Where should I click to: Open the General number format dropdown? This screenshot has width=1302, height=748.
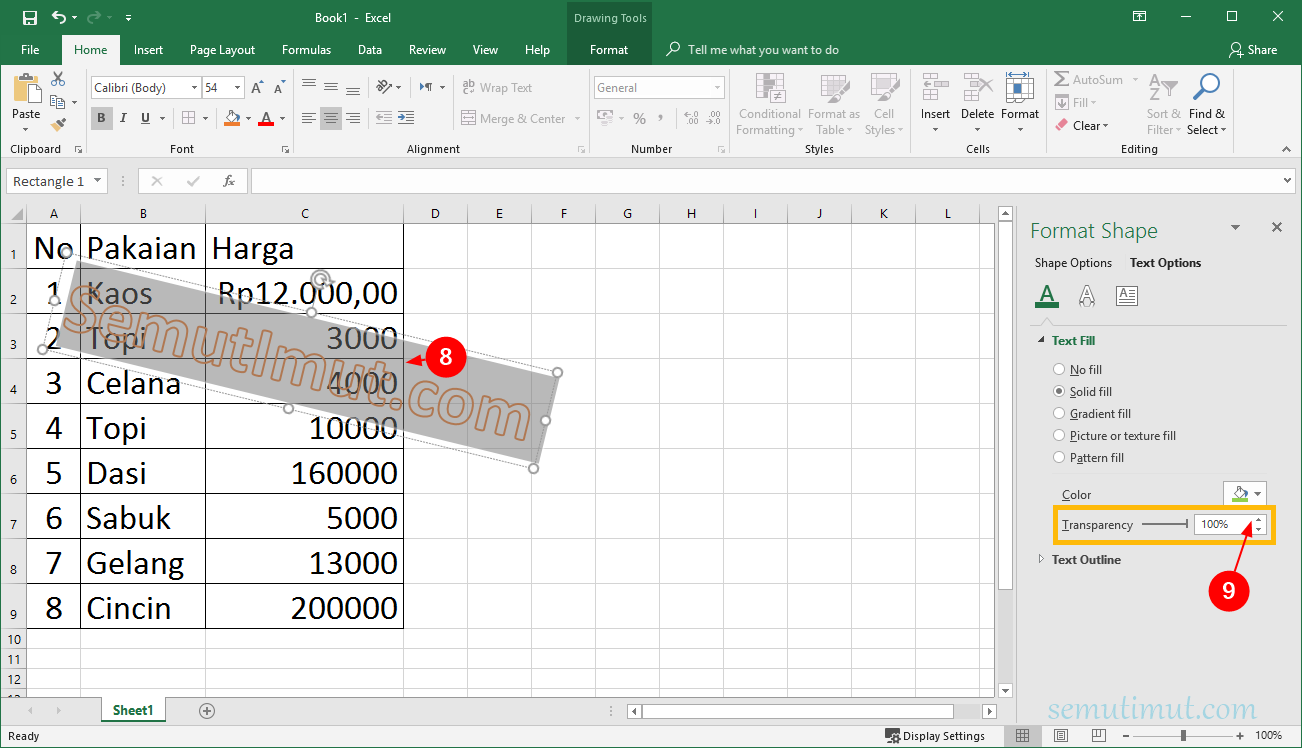point(717,88)
